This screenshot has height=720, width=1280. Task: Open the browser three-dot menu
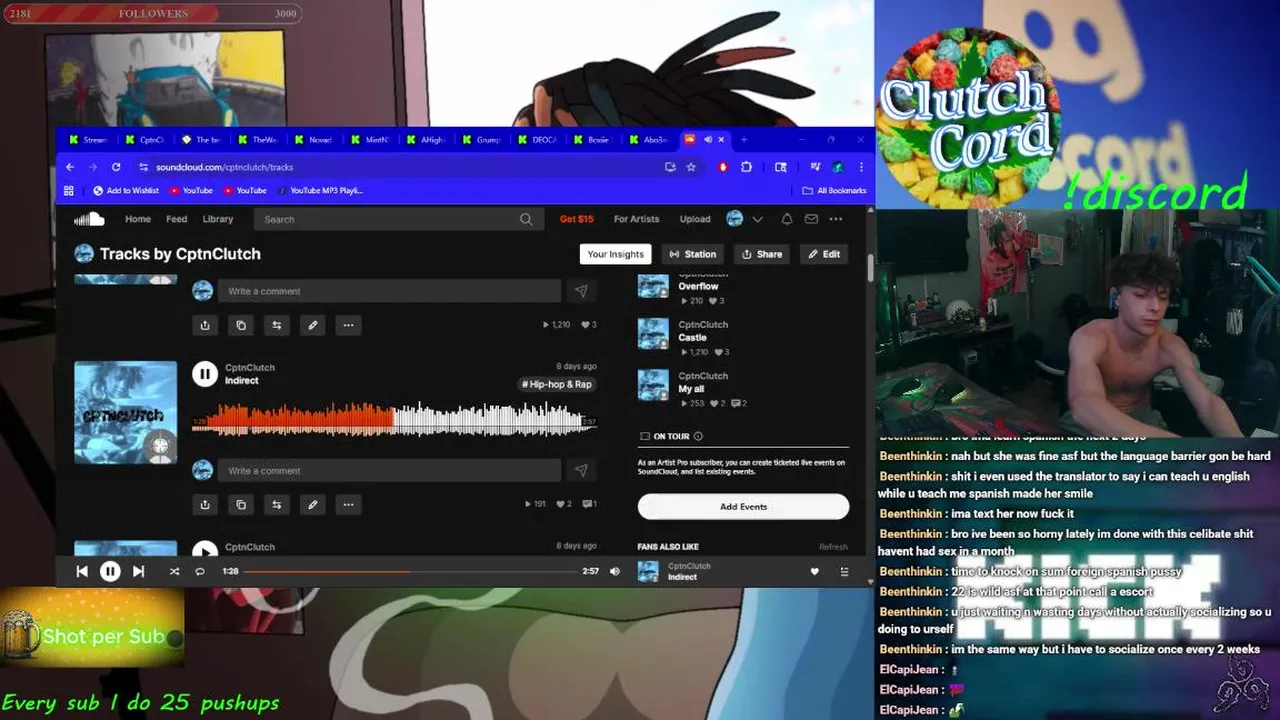(861, 167)
